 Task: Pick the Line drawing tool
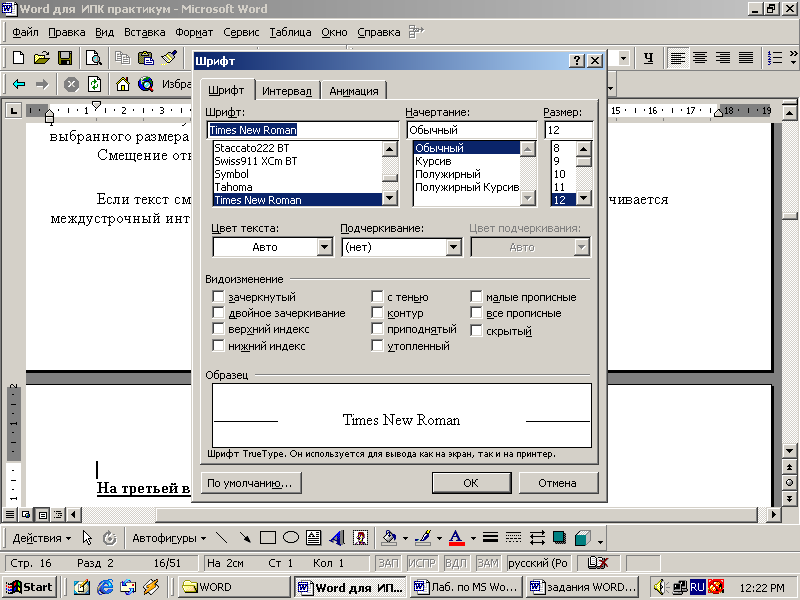click(x=221, y=538)
